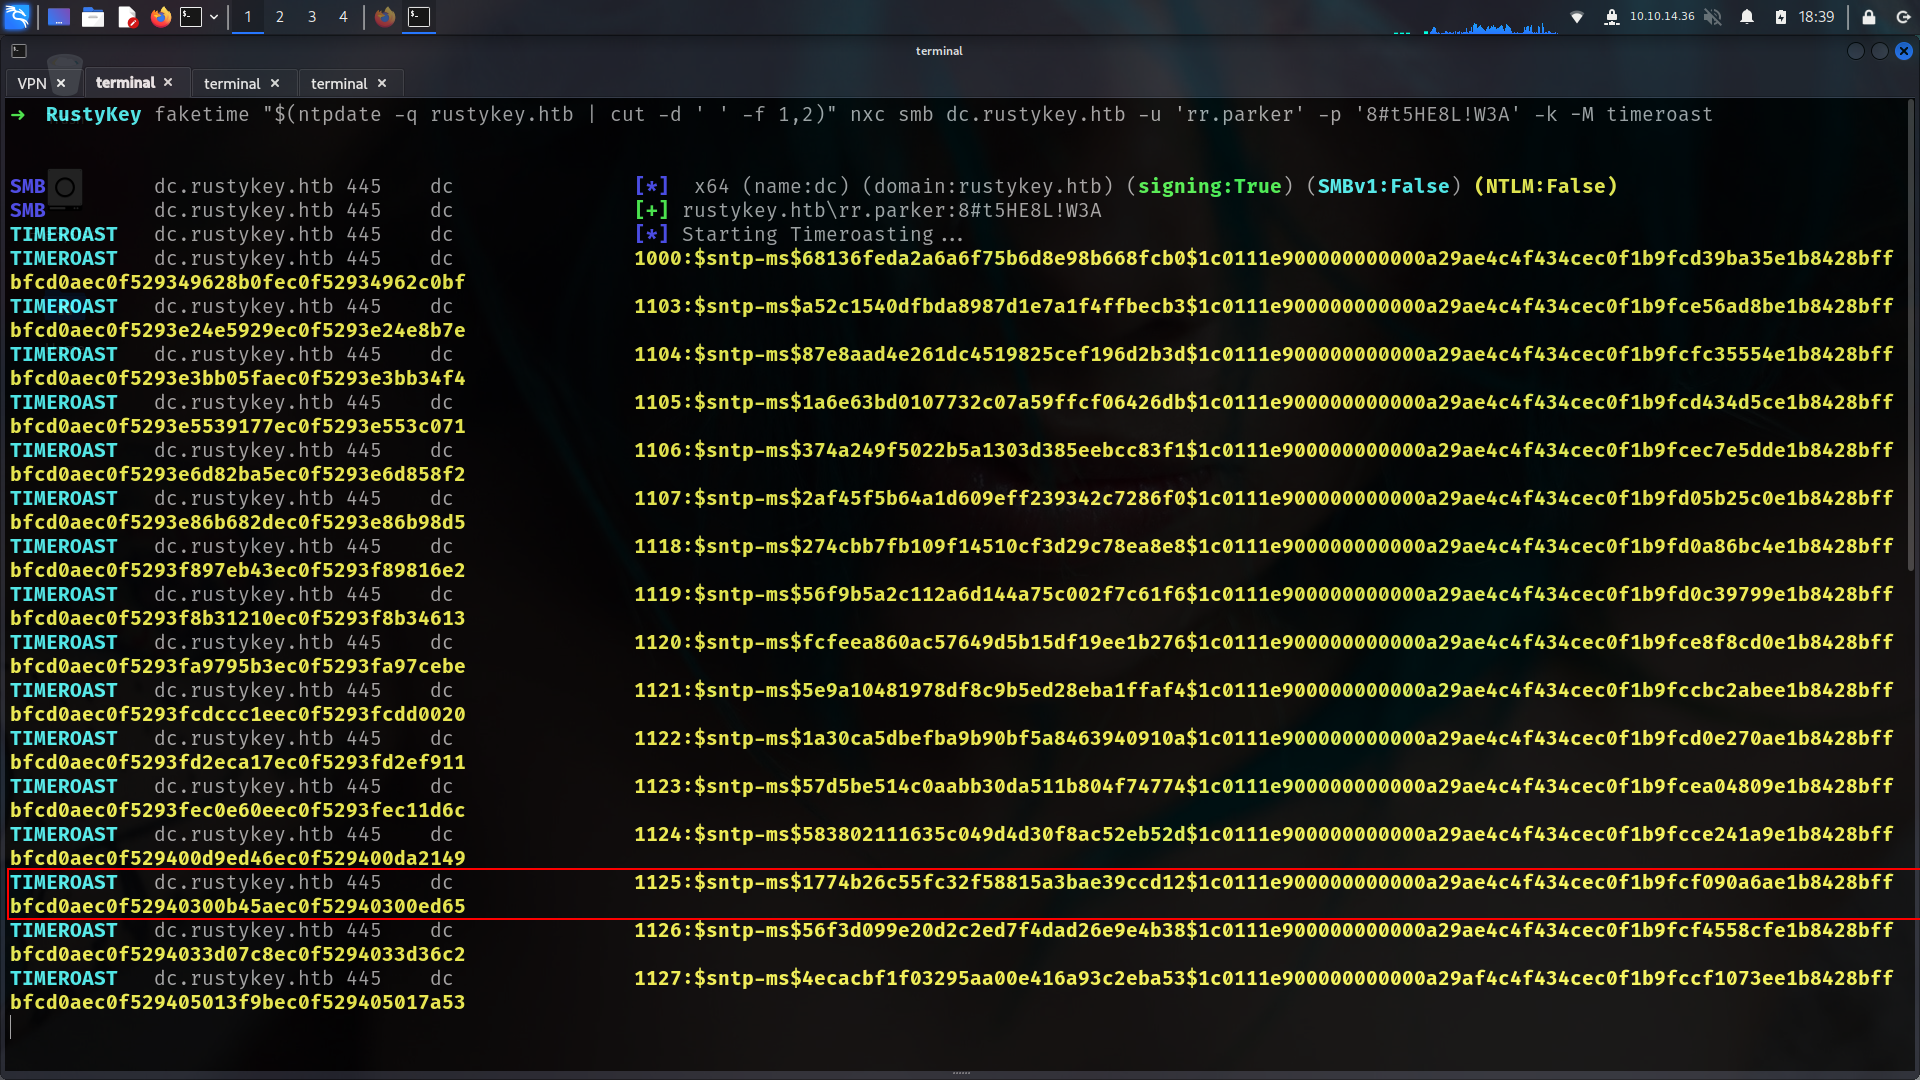The image size is (1920, 1080).
Task: Click the VPN status lock indicator
Action: coord(1611,17)
